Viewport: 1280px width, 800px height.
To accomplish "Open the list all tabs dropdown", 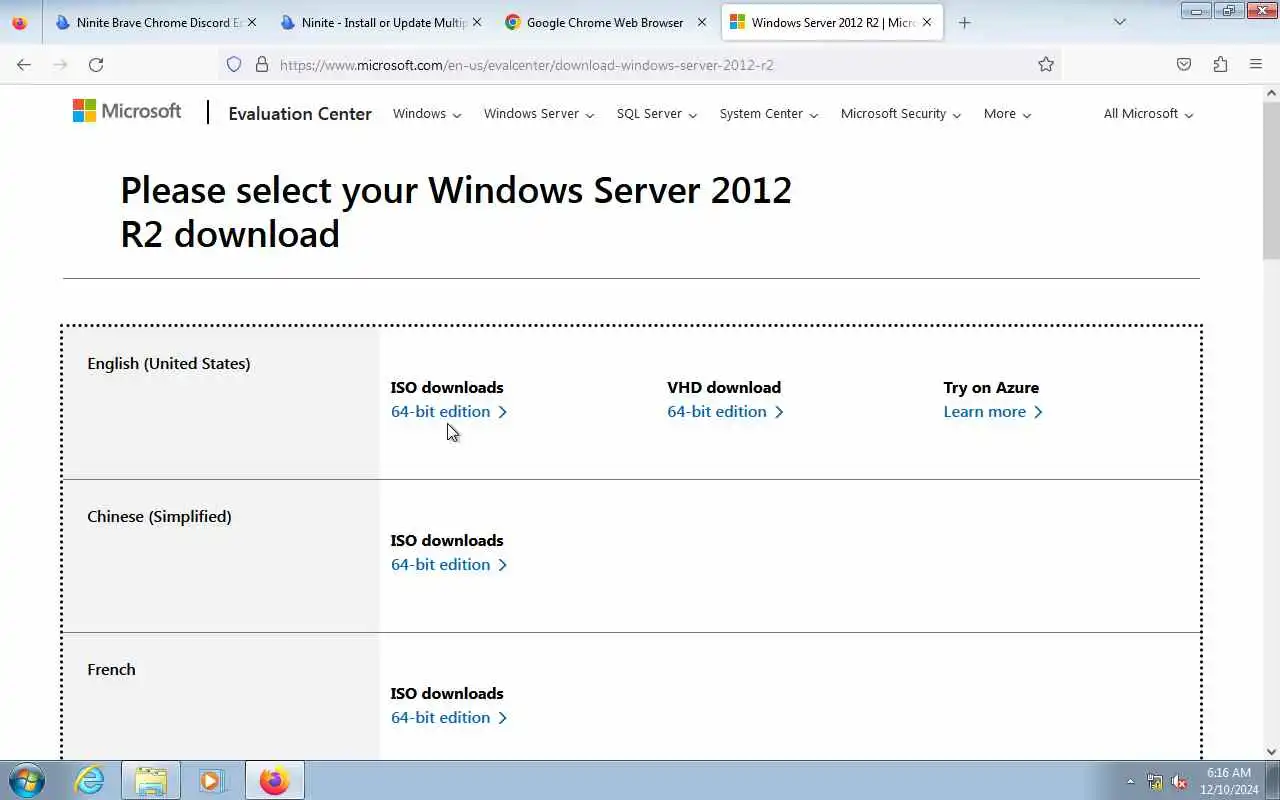I will tap(1120, 22).
